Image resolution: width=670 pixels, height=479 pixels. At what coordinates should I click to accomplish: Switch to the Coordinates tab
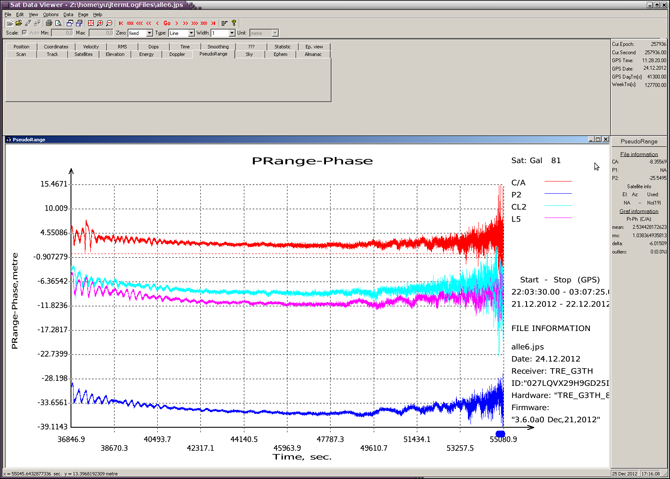click(x=56, y=47)
